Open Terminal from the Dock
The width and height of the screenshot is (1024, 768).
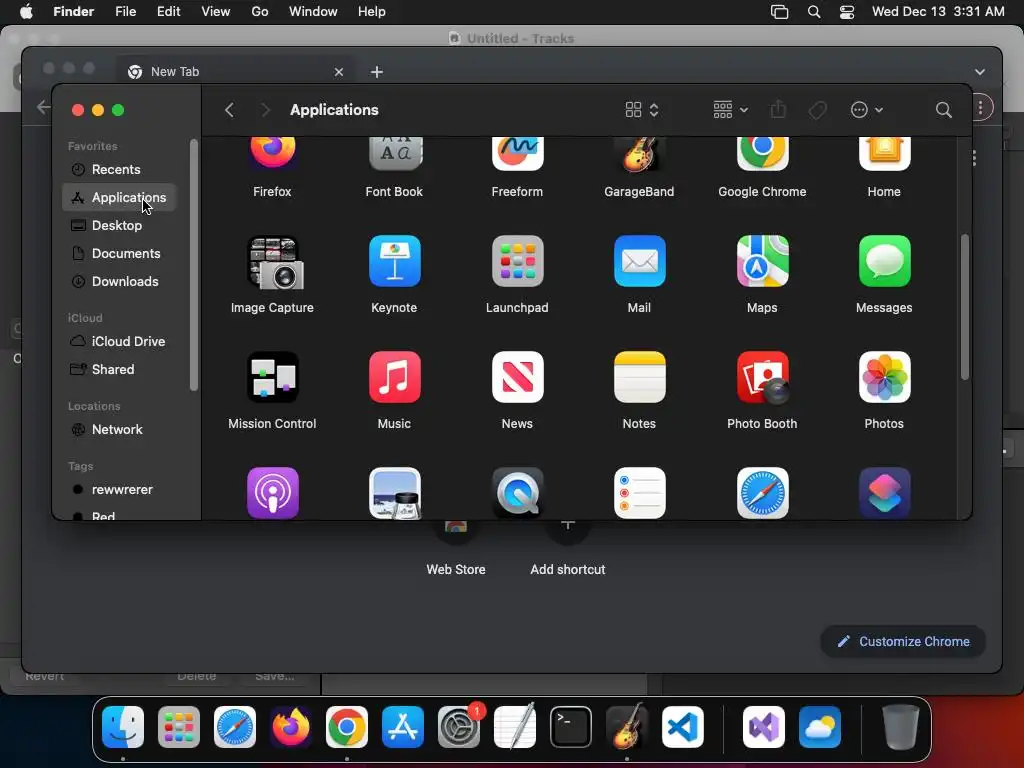pos(571,727)
